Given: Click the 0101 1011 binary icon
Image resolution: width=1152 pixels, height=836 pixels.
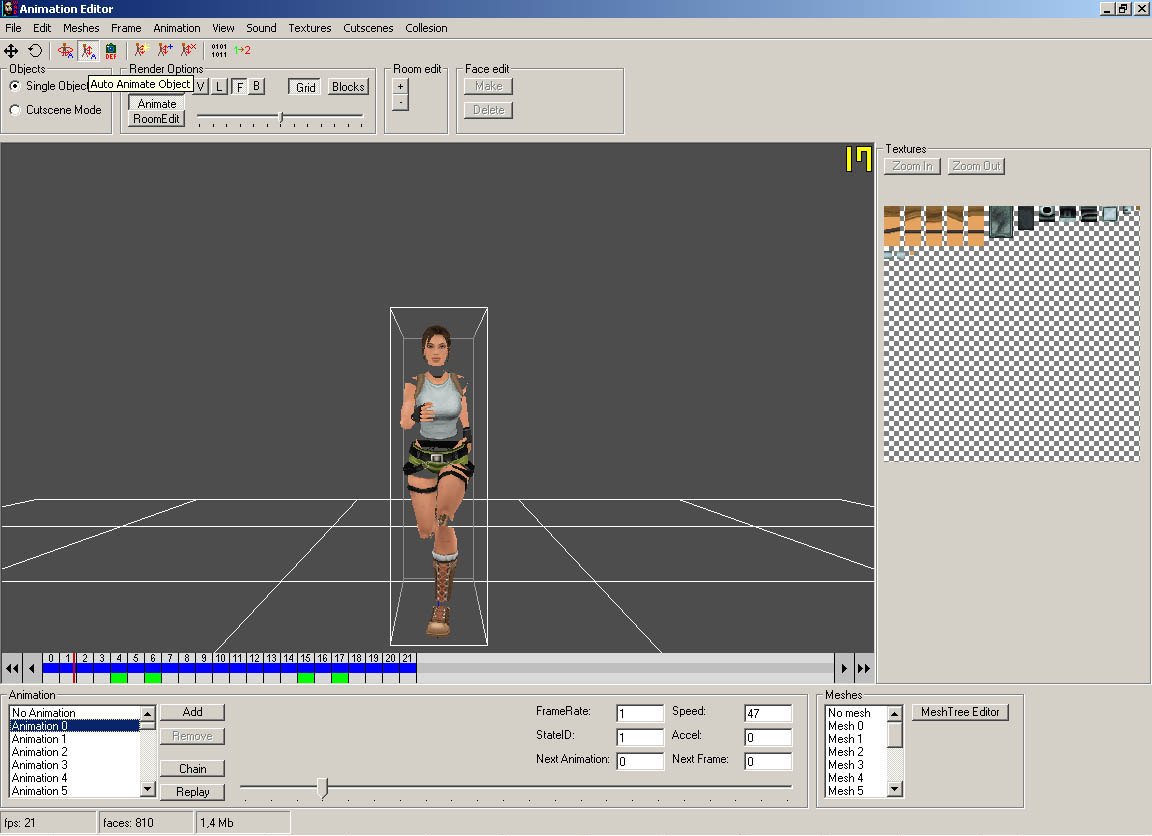Looking at the screenshot, I should pyautogui.click(x=219, y=50).
